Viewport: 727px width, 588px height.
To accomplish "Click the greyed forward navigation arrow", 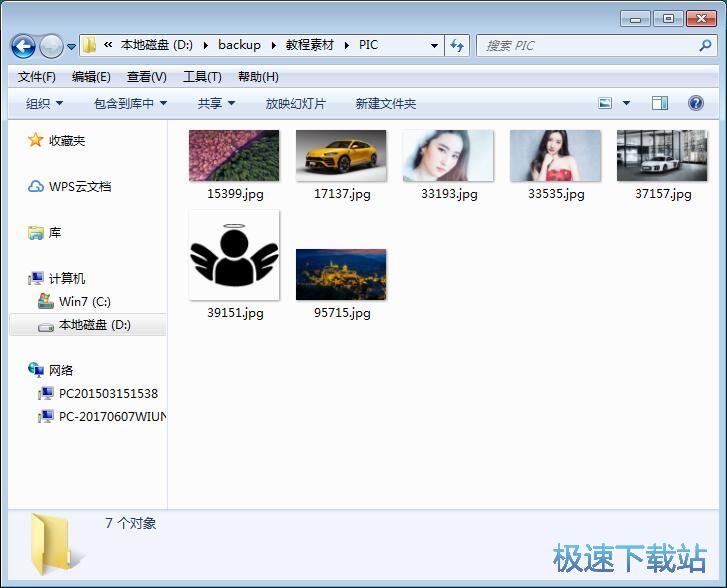I will point(51,46).
